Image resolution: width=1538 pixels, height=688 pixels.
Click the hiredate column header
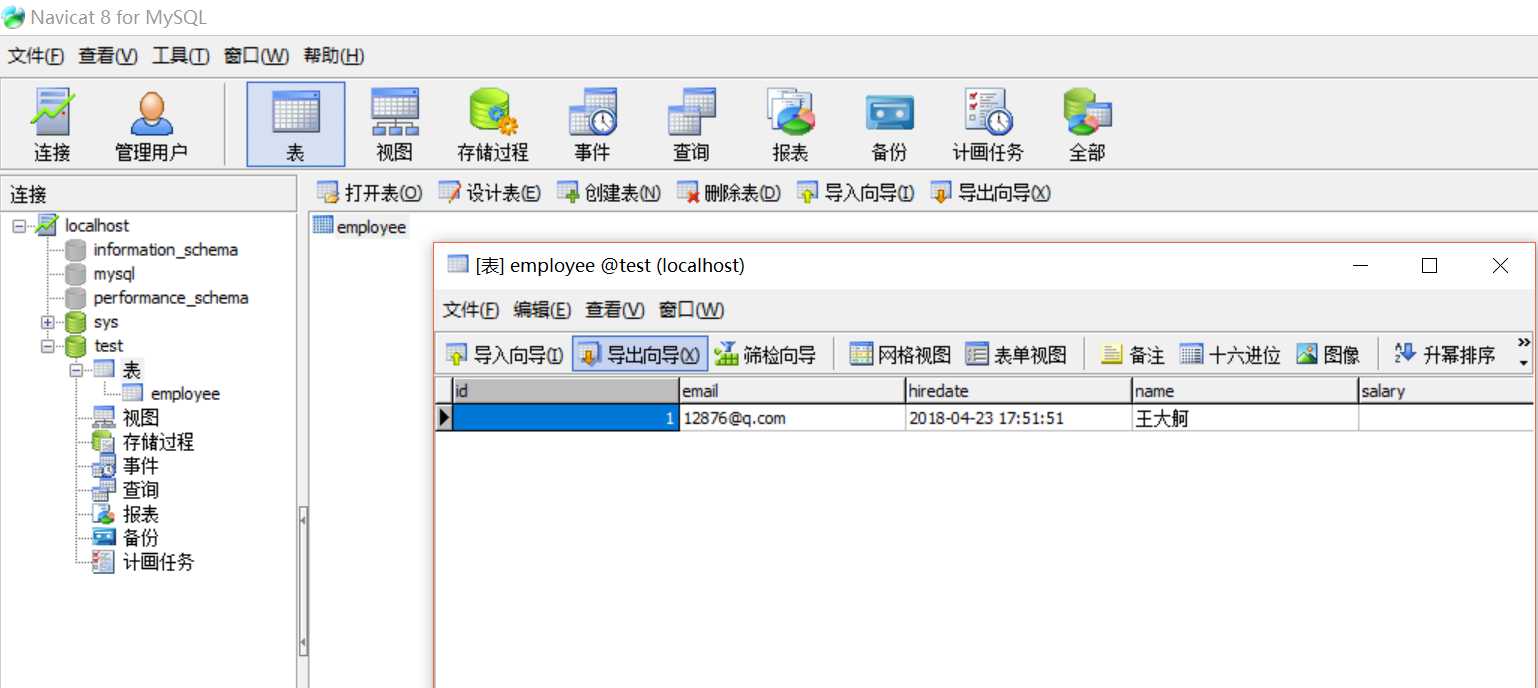click(x=1019, y=391)
